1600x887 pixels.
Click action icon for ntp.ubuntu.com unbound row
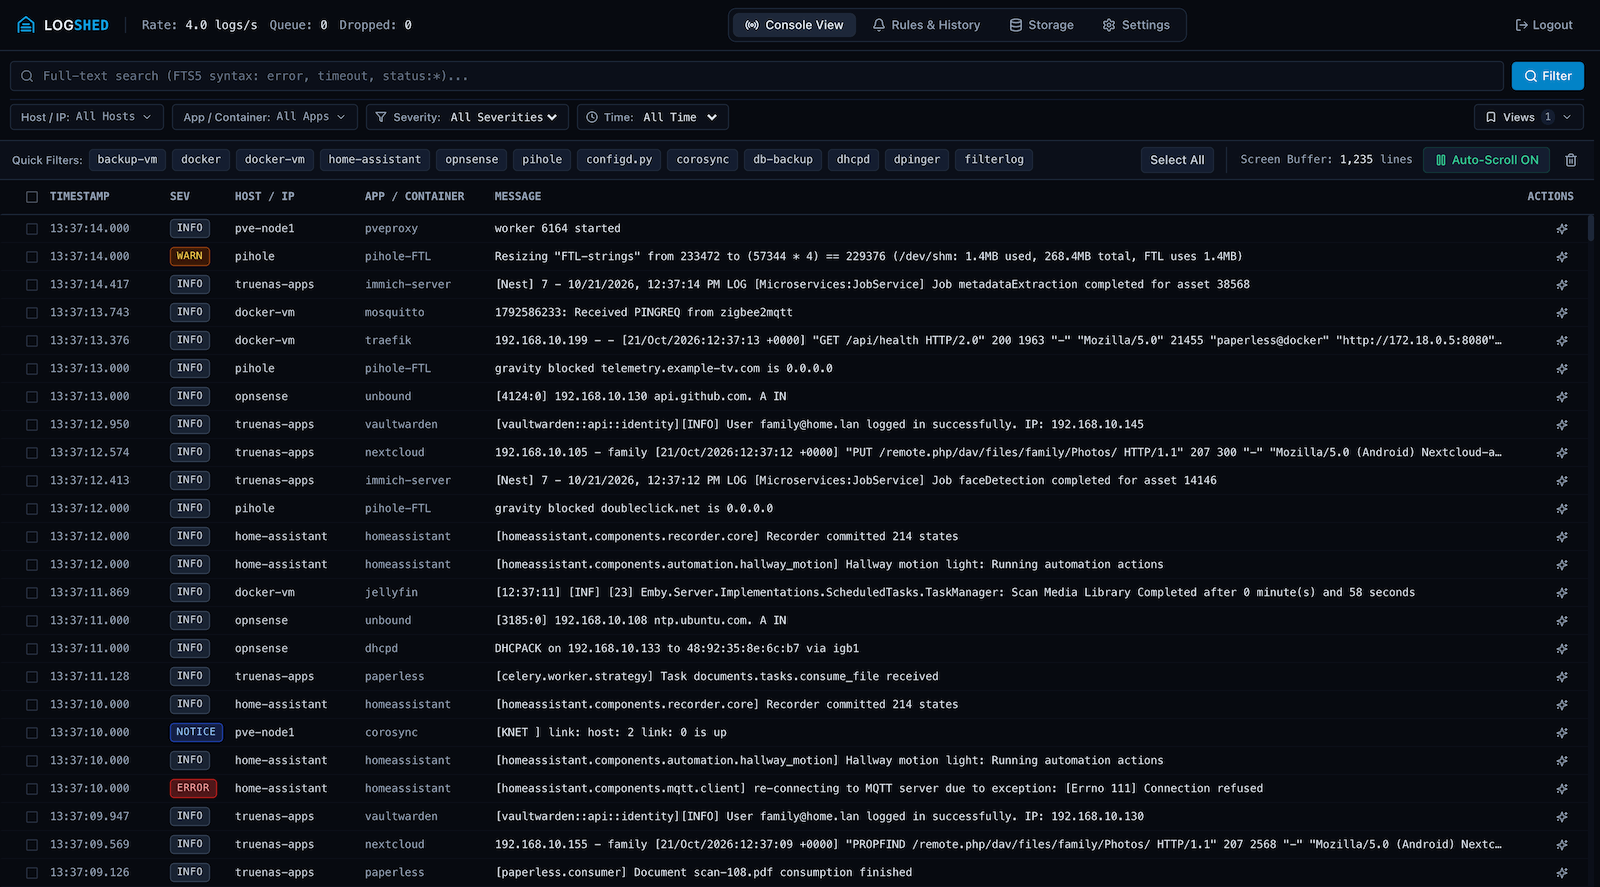[1562, 621]
